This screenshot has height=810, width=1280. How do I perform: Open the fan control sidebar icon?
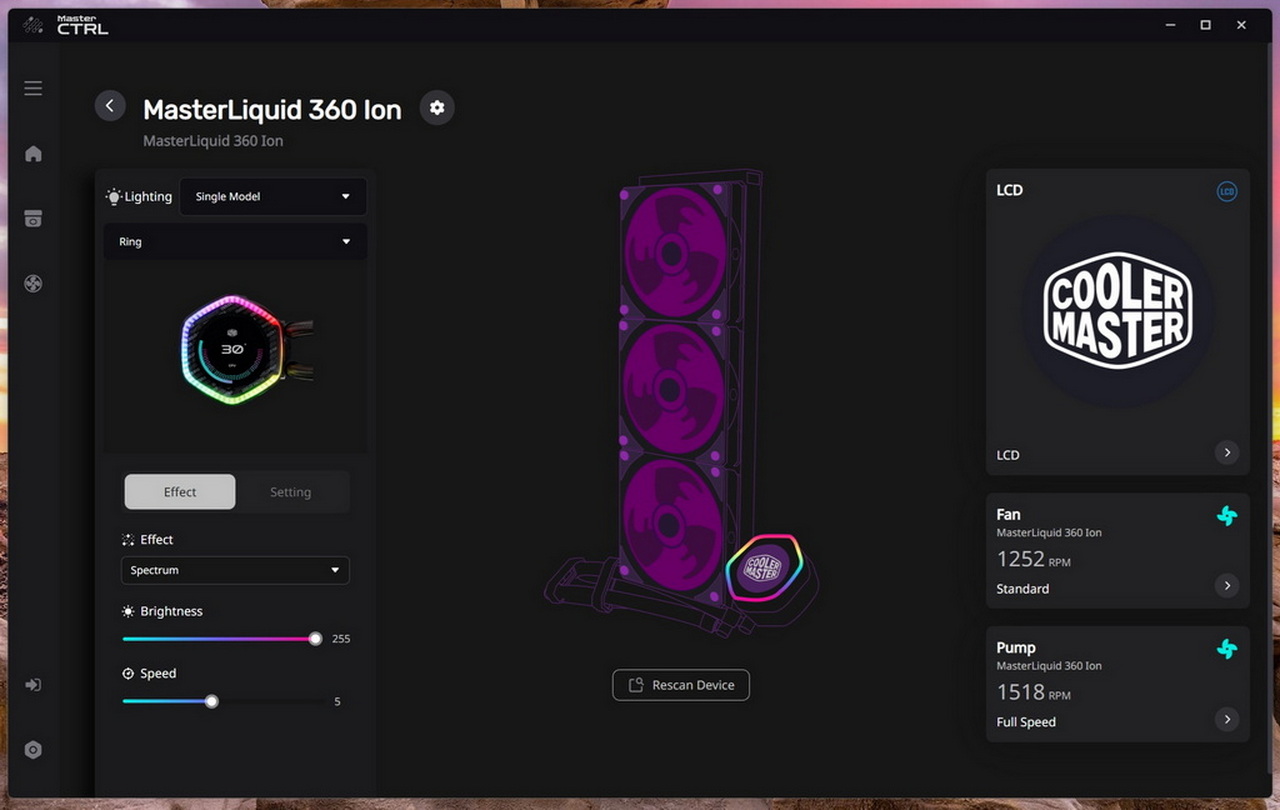coord(33,284)
